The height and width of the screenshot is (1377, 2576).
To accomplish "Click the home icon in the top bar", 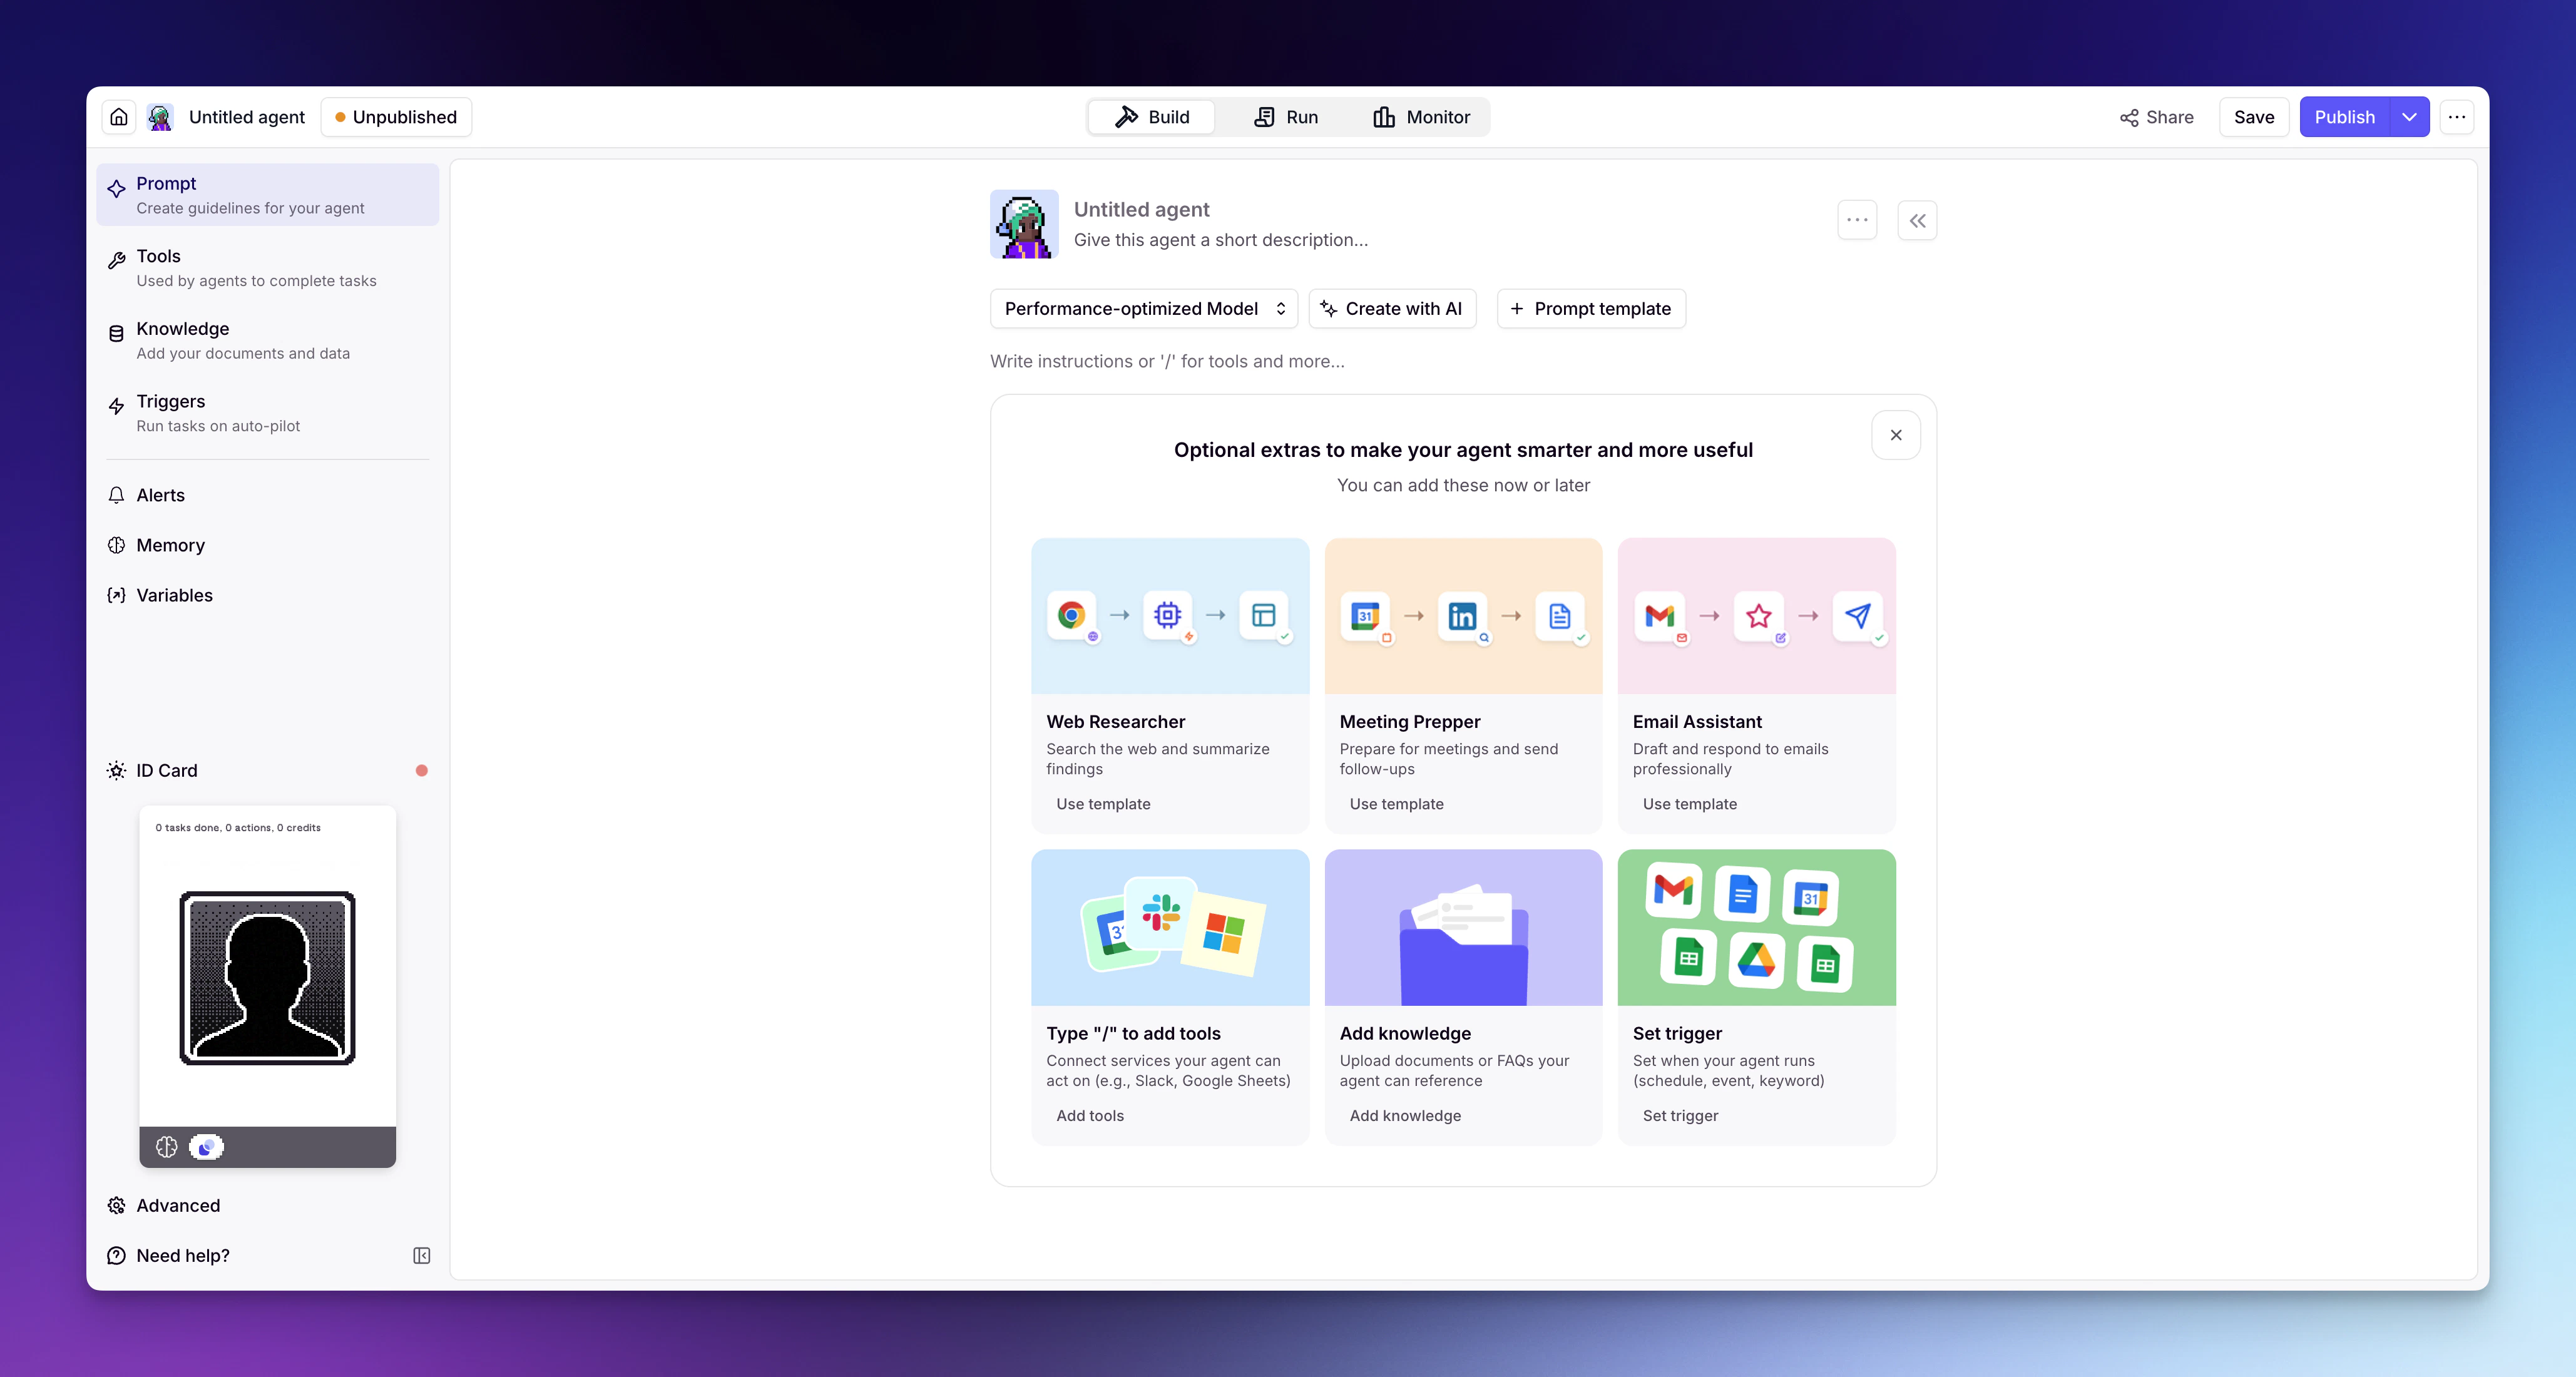I will click(x=118, y=117).
